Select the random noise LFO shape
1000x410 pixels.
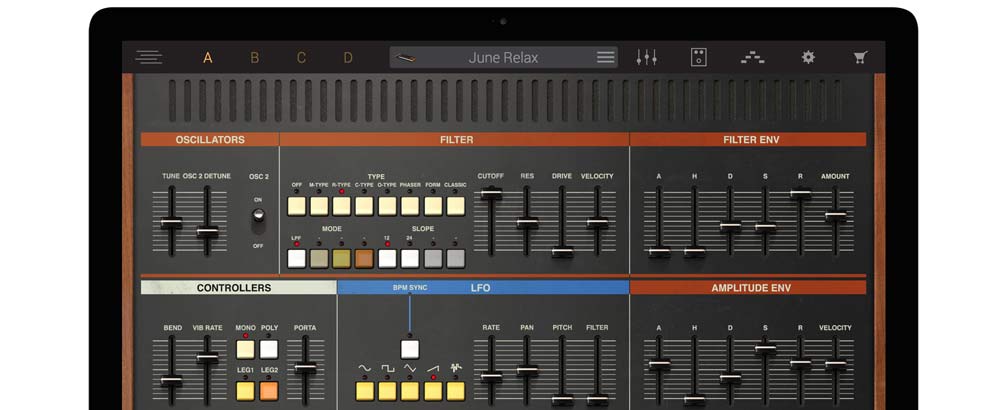[x=455, y=391]
